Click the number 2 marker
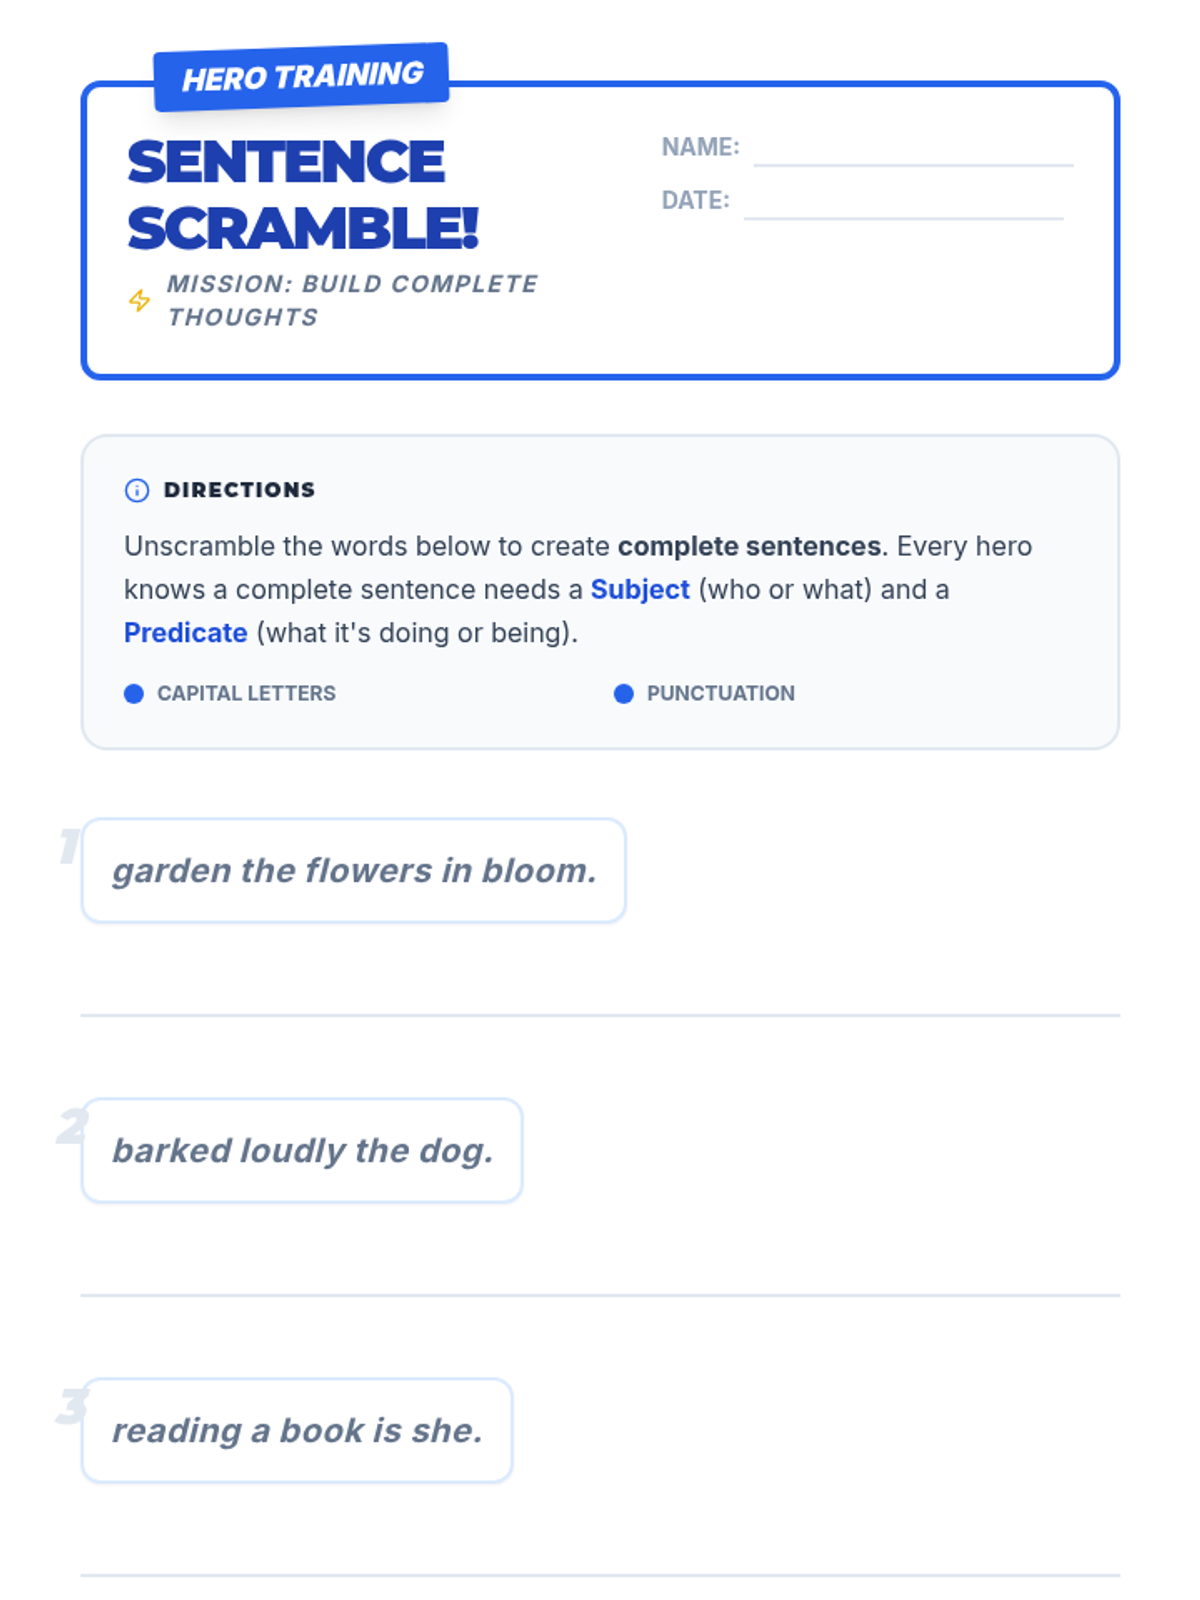Image resolution: width=1200 pixels, height=1600 pixels. click(70, 1126)
